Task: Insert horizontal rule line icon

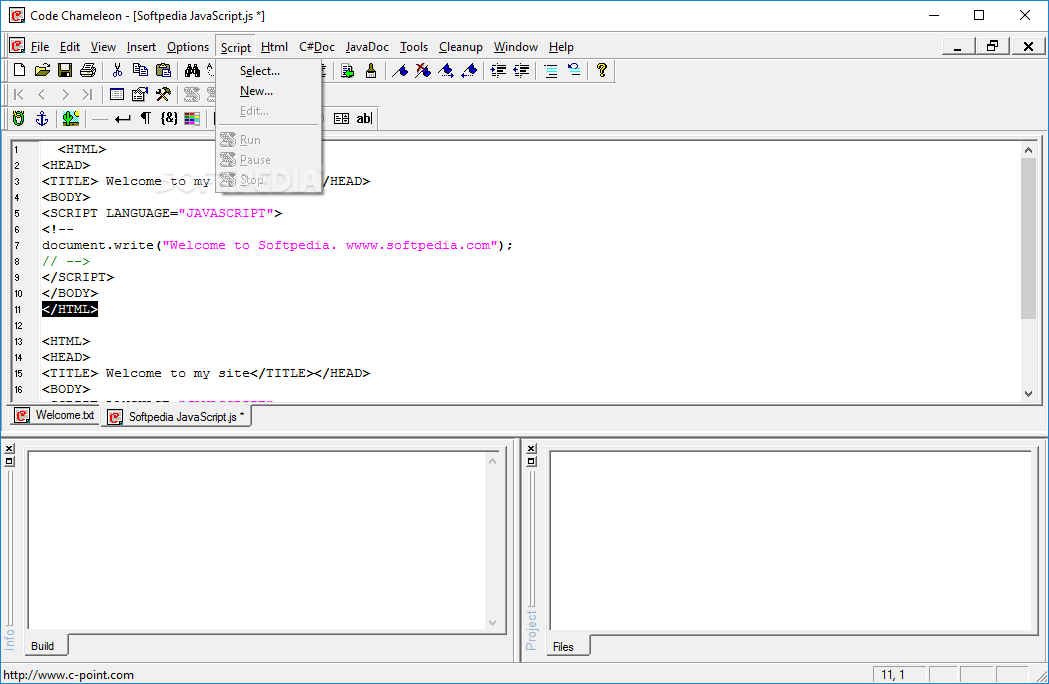Action: (100, 119)
